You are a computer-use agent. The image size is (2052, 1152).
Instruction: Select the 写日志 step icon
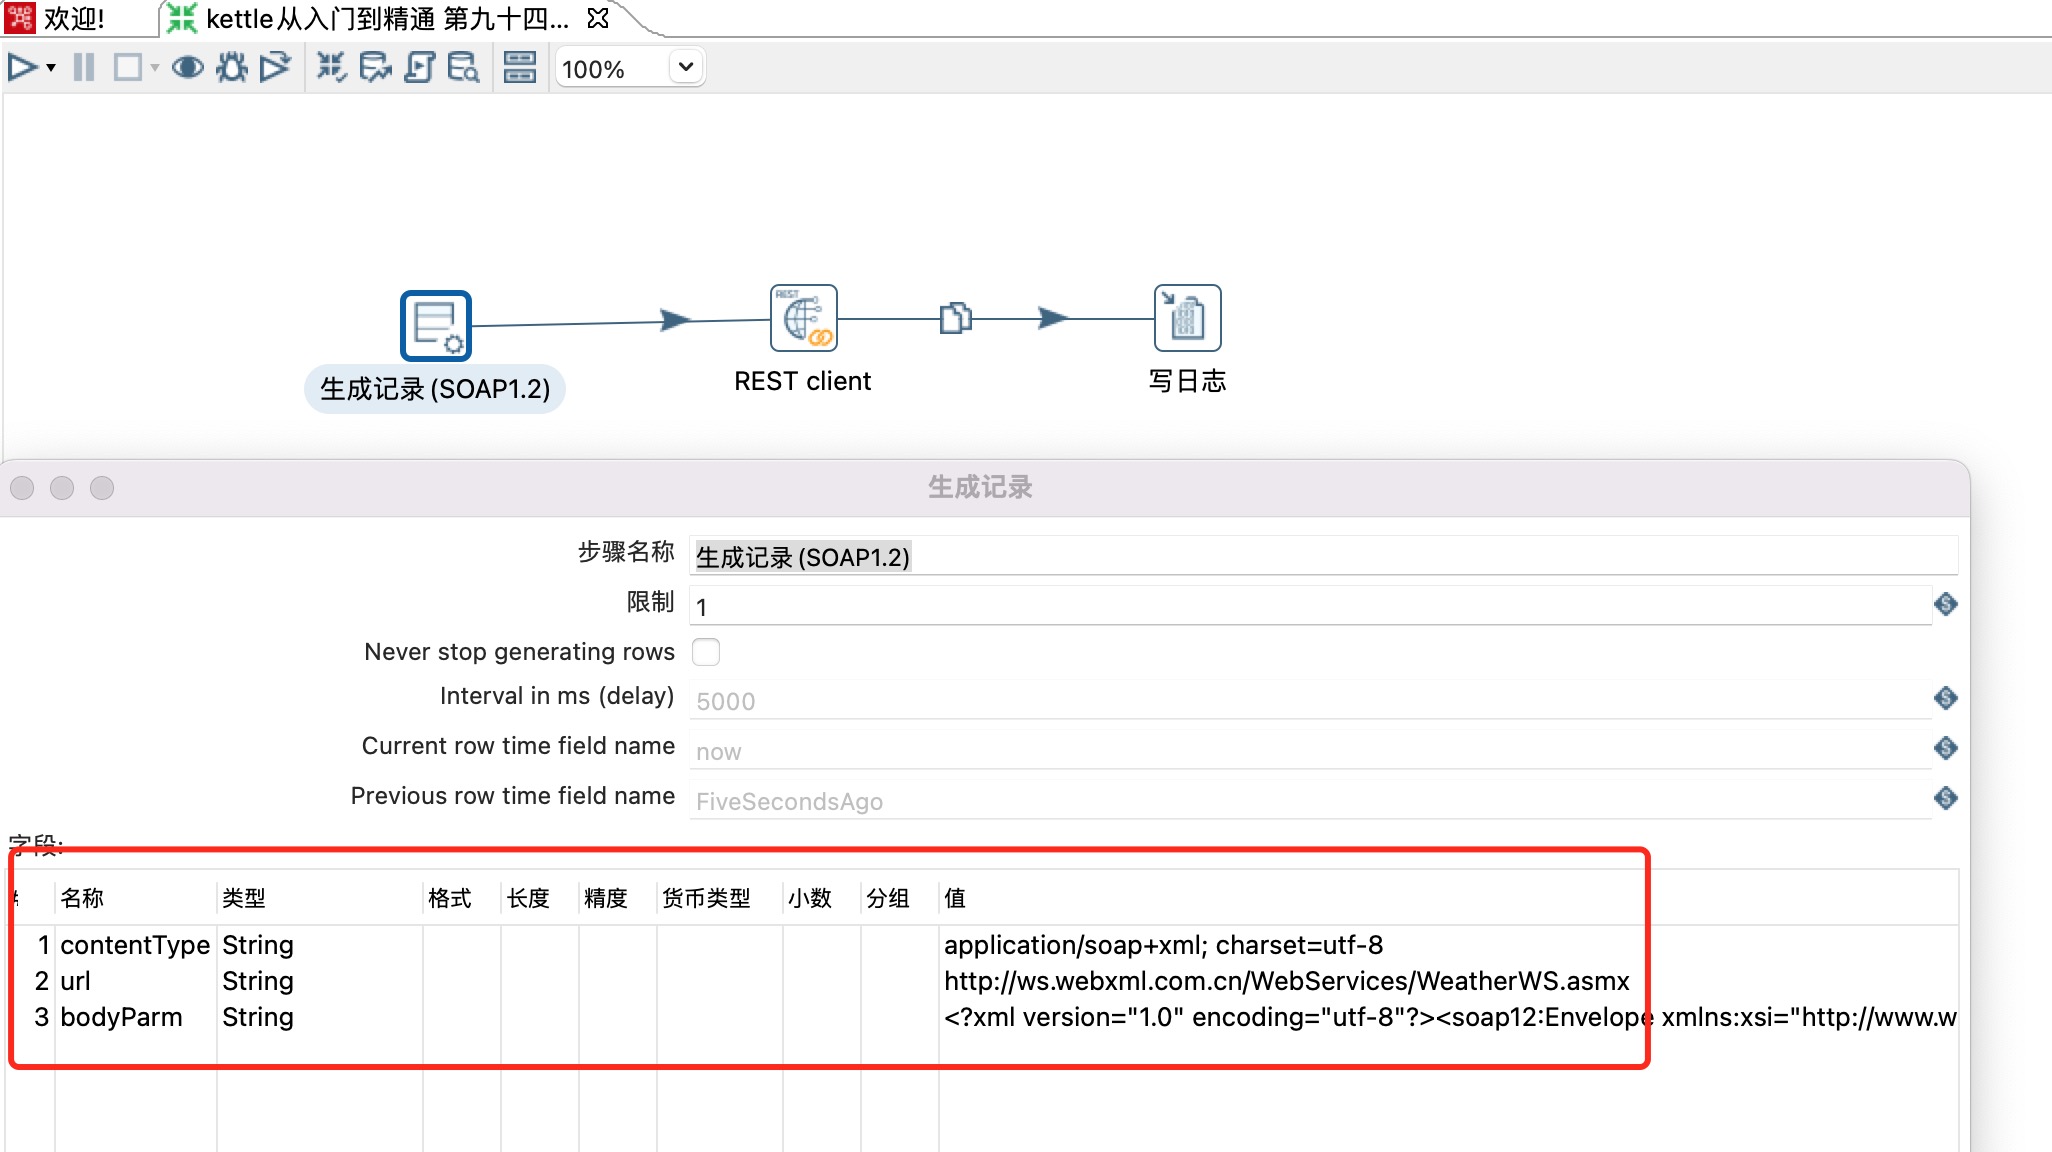tap(1187, 318)
